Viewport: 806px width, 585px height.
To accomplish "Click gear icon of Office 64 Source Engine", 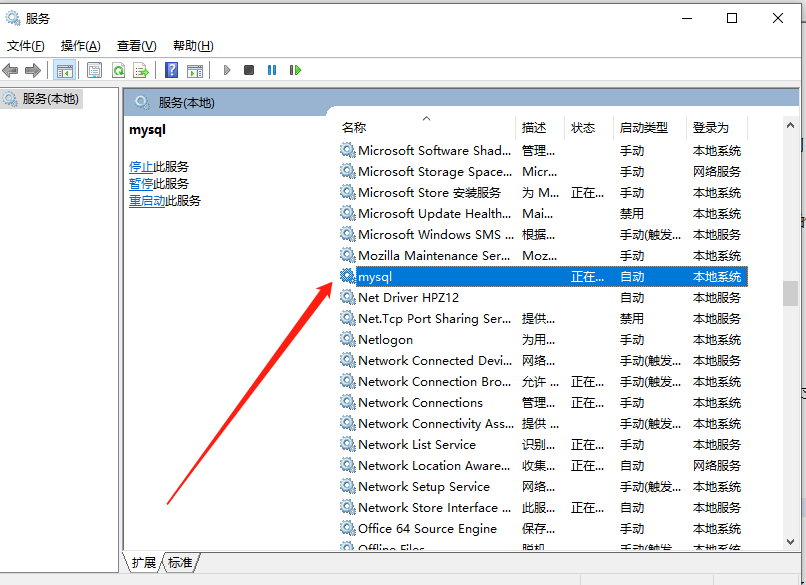I will point(347,528).
